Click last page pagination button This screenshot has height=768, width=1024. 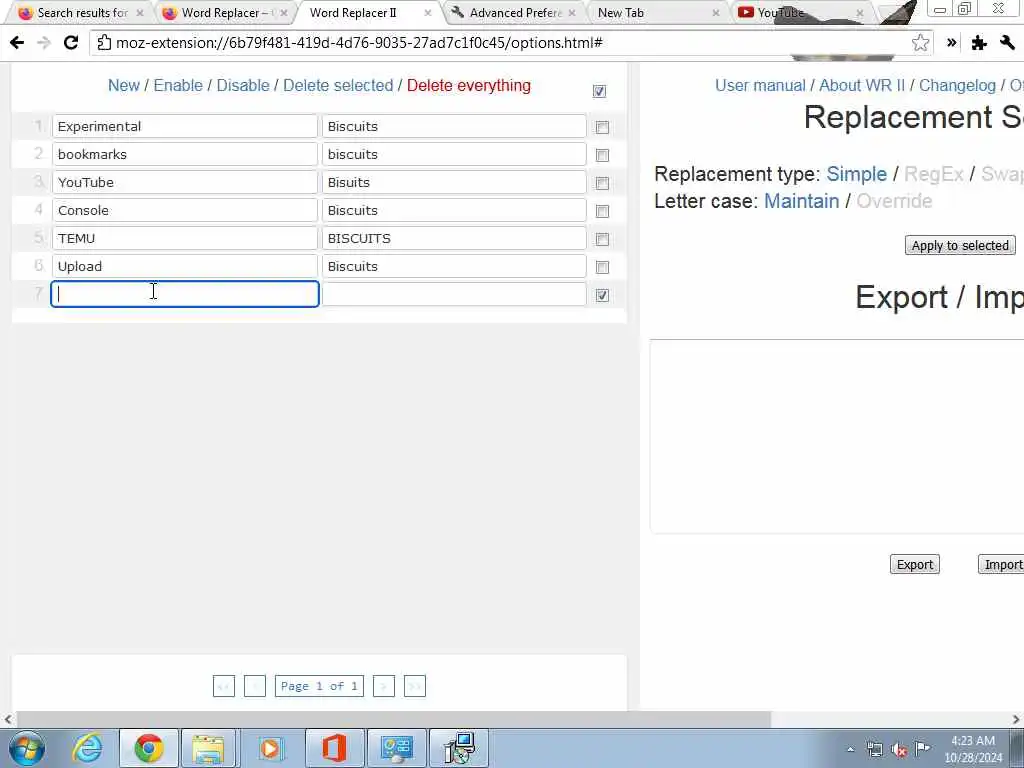click(415, 686)
